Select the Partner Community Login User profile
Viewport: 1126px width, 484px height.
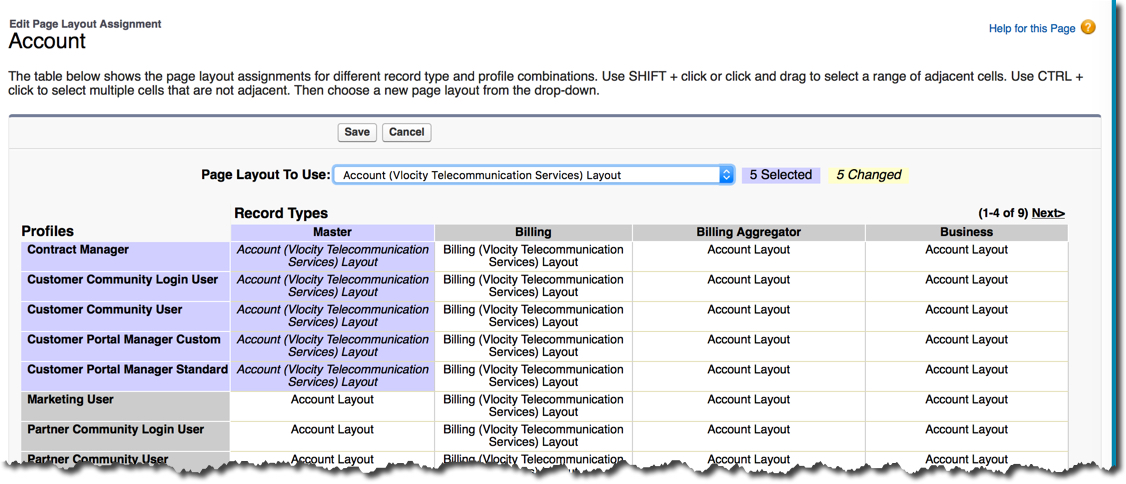125,436
